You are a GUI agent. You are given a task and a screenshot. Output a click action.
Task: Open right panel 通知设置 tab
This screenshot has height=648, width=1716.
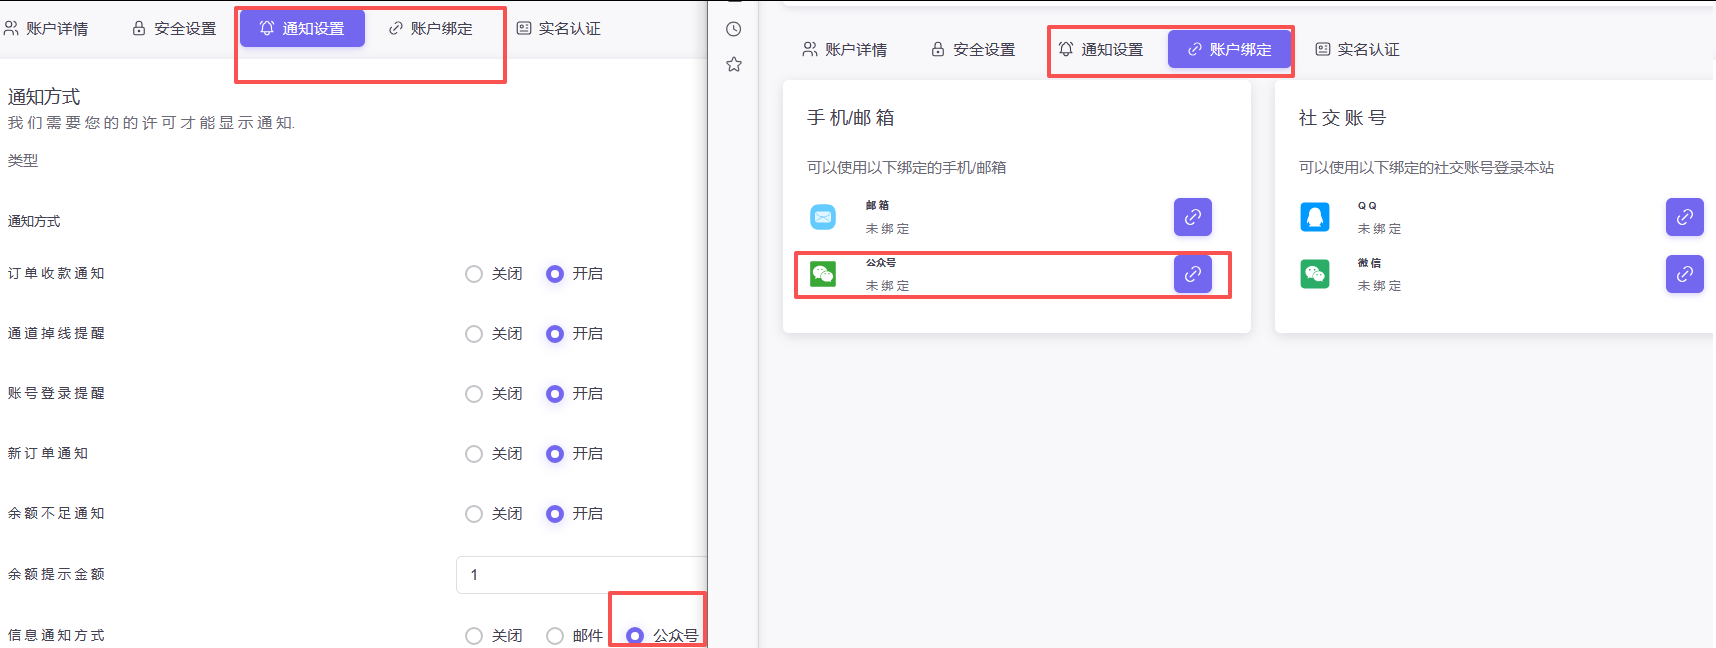pos(1101,50)
